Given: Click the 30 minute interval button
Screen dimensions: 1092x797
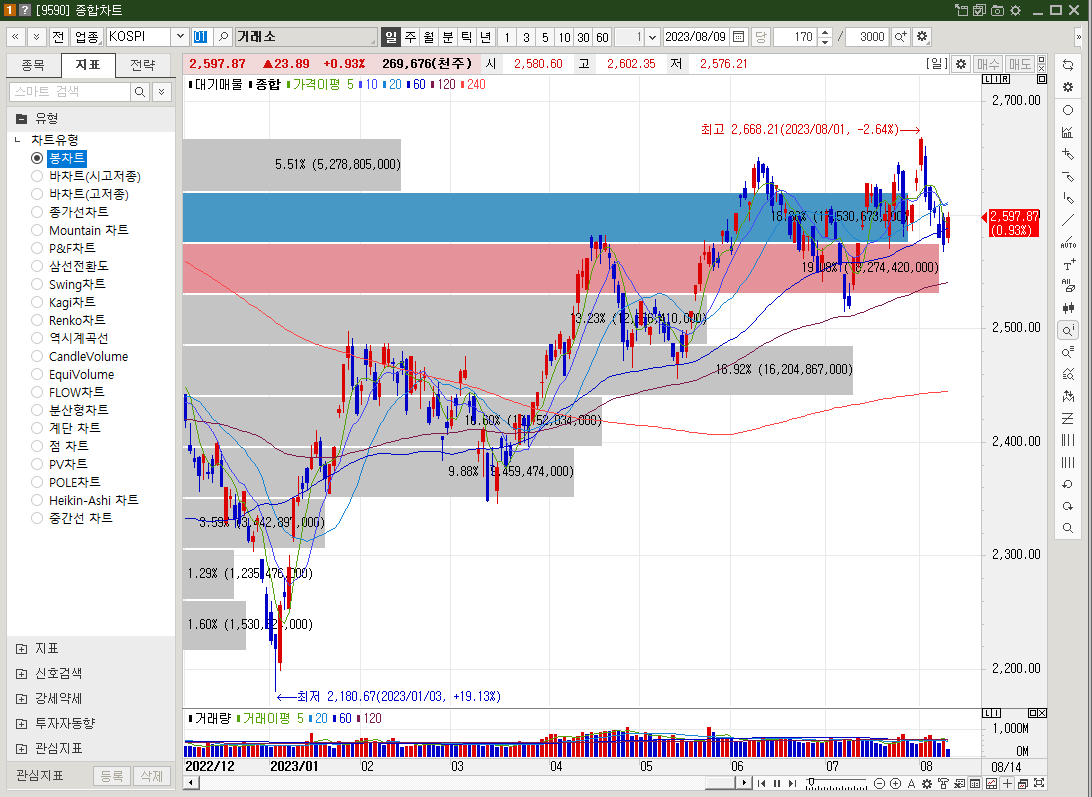Looking at the screenshot, I should pyautogui.click(x=584, y=37).
